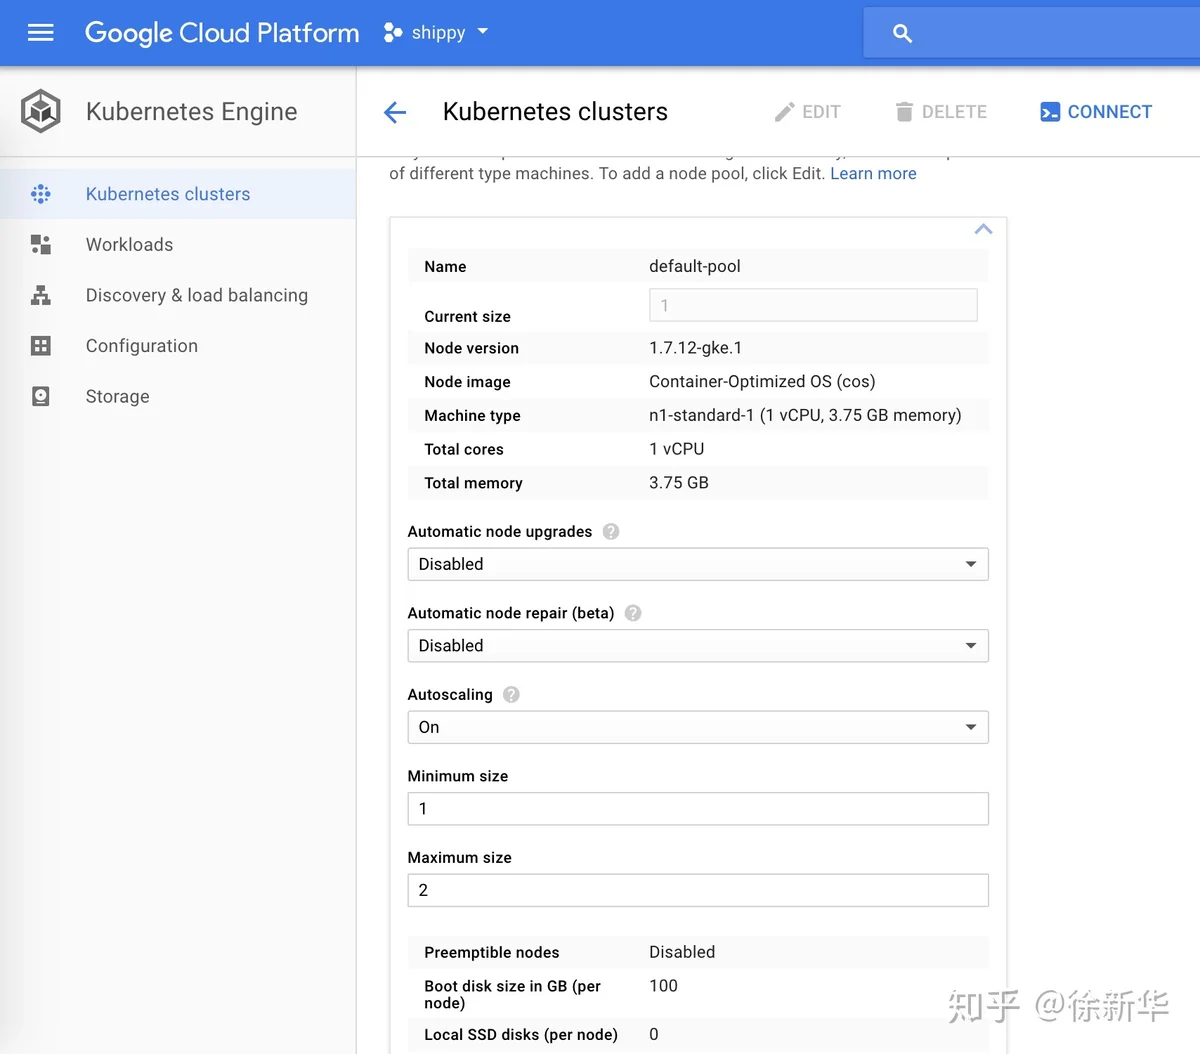This screenshot has width=1200, height=1054.
Task: Select the 3.75 GB total memory value
Action: [x=679, y=483]
